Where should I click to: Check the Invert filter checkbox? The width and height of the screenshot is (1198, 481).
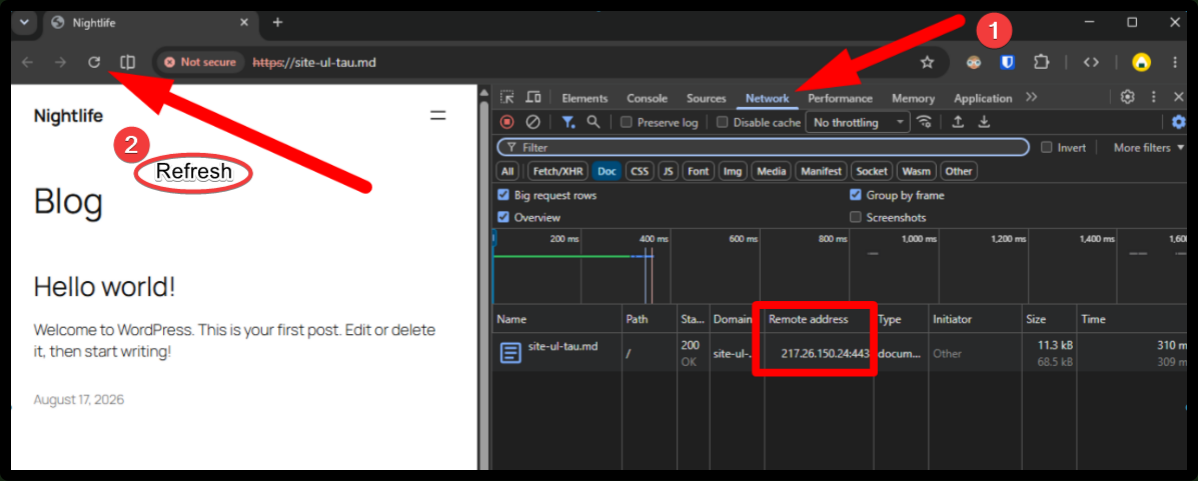click(x=1046, y=147)
